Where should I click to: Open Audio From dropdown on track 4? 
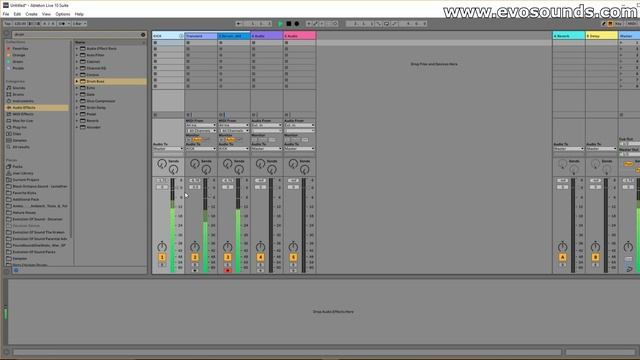click(x=267, y=125)
